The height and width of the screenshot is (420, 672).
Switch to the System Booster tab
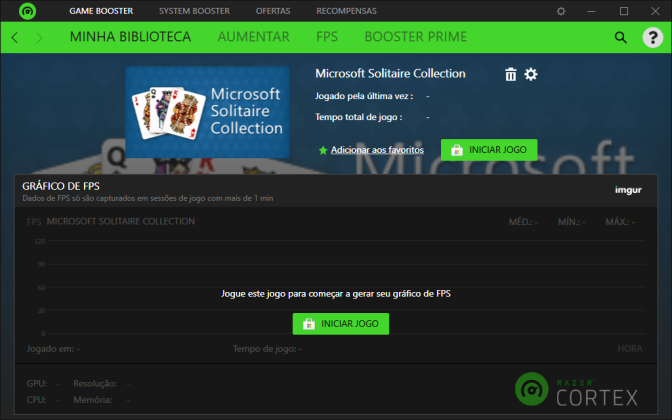[x=194, y=11]
